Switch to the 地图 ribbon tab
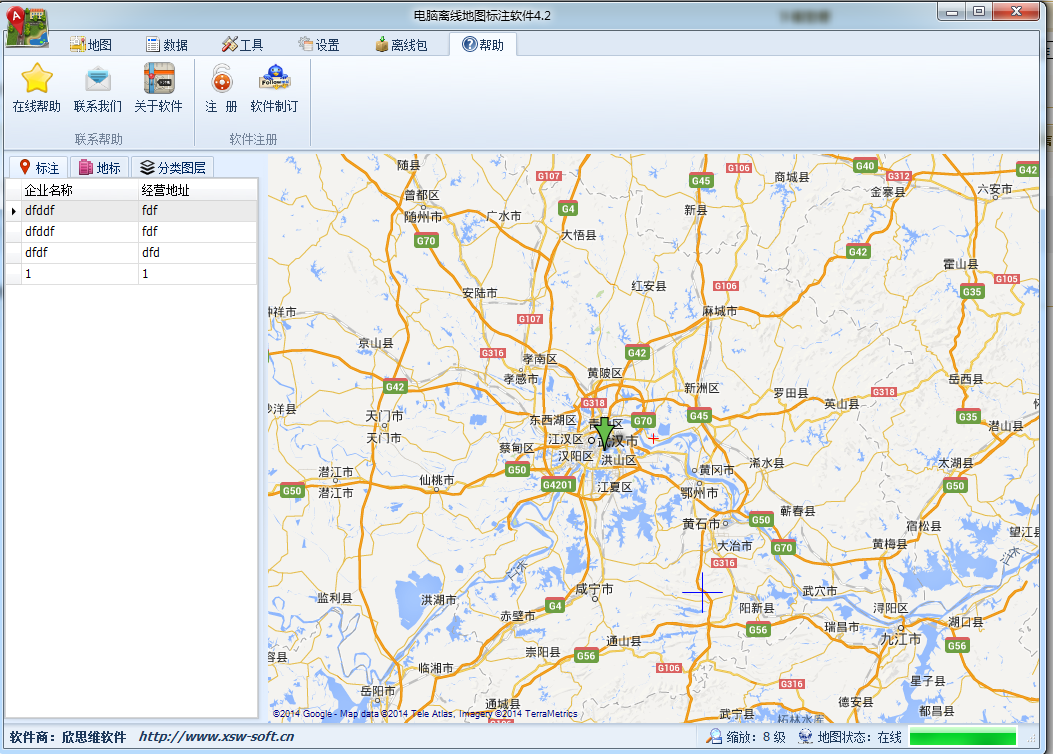 point(90,45)
